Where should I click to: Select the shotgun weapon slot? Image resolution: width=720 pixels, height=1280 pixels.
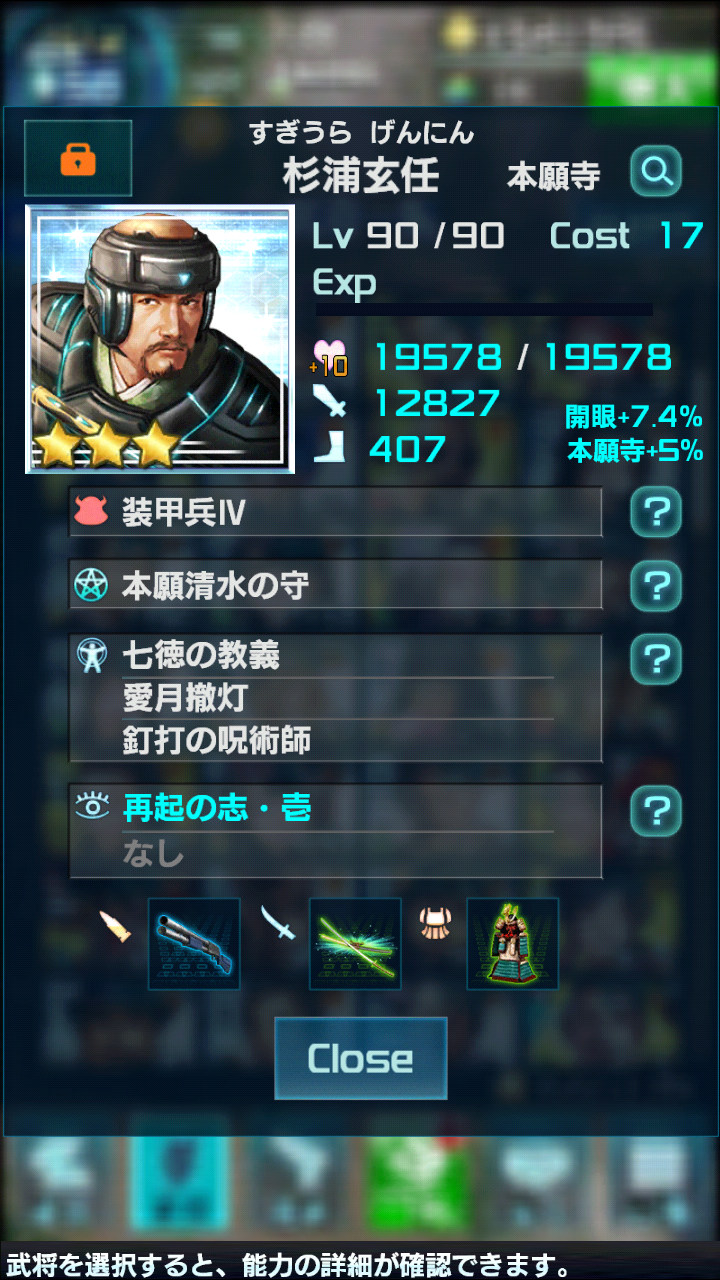[x=194, y=944]
